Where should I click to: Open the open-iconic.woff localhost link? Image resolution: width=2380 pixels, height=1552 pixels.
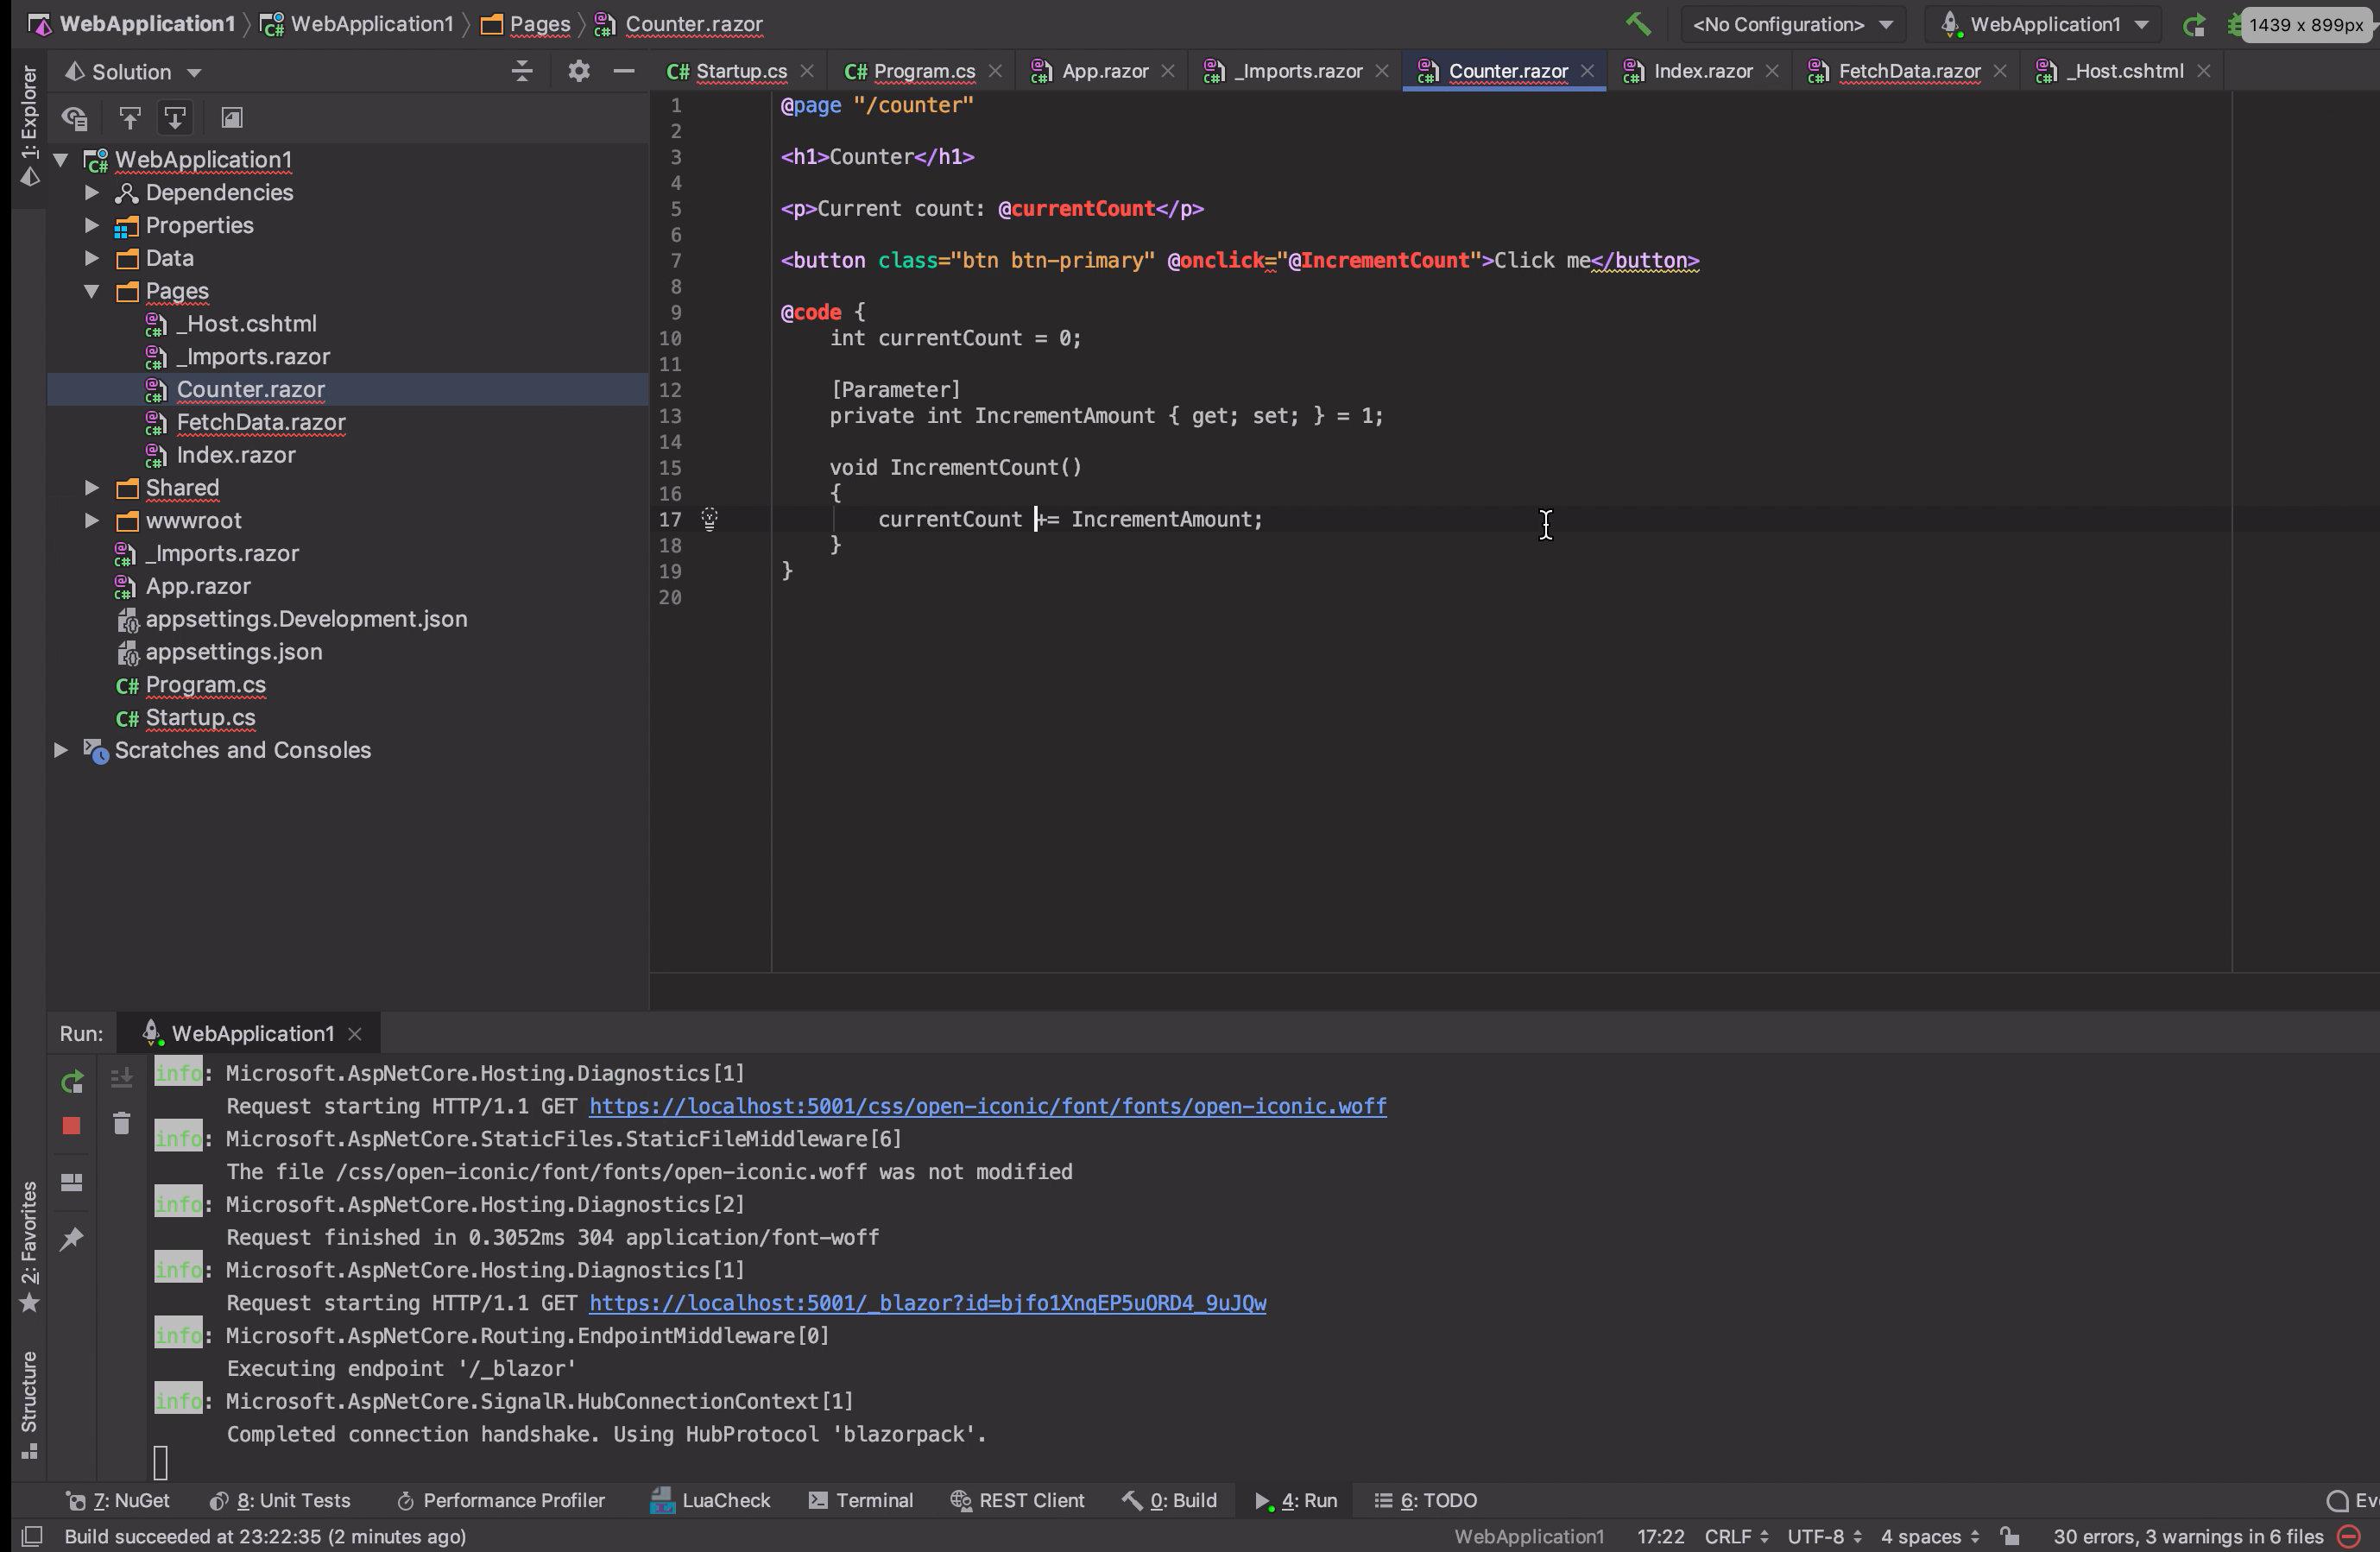(x=988, y=1107)
